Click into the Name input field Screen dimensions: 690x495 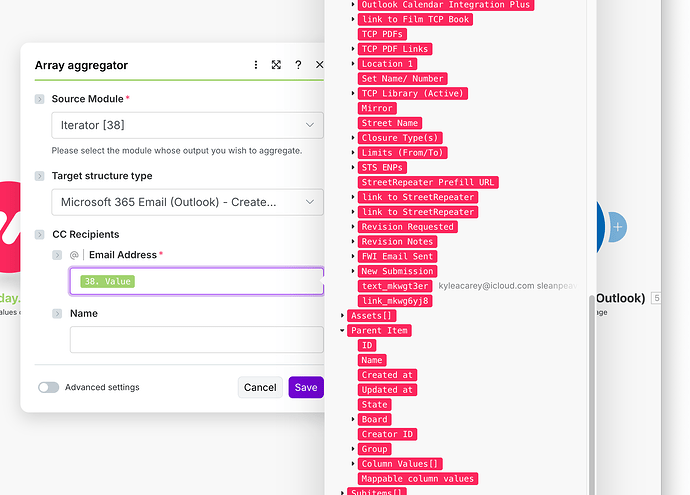click(196, 340)
